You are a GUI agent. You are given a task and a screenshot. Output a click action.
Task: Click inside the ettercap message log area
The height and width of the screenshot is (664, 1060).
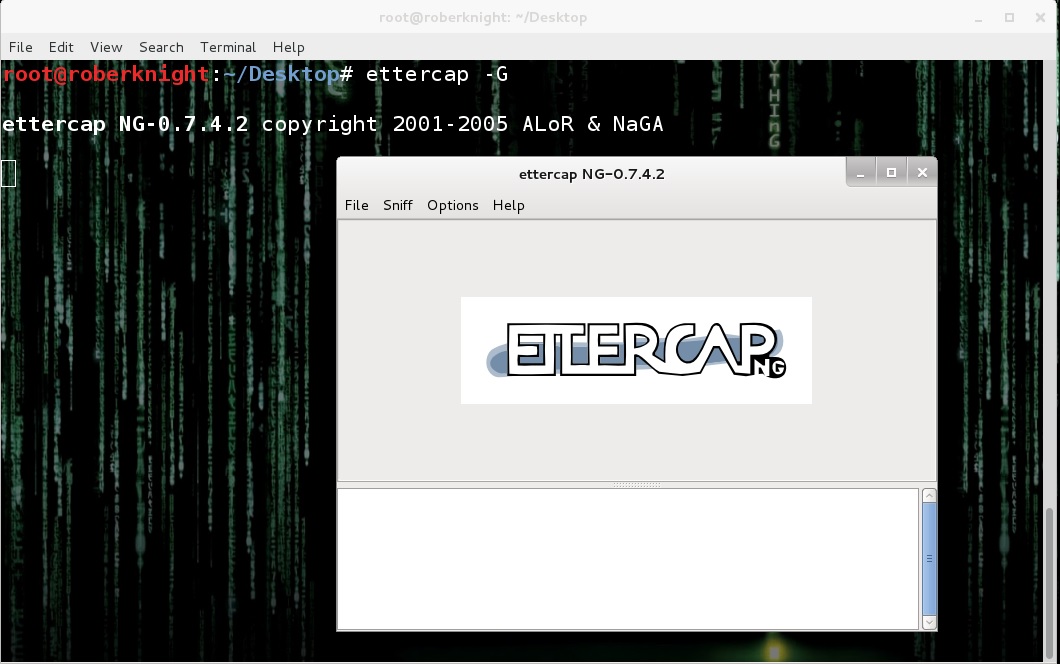click(x=628, y=559)
